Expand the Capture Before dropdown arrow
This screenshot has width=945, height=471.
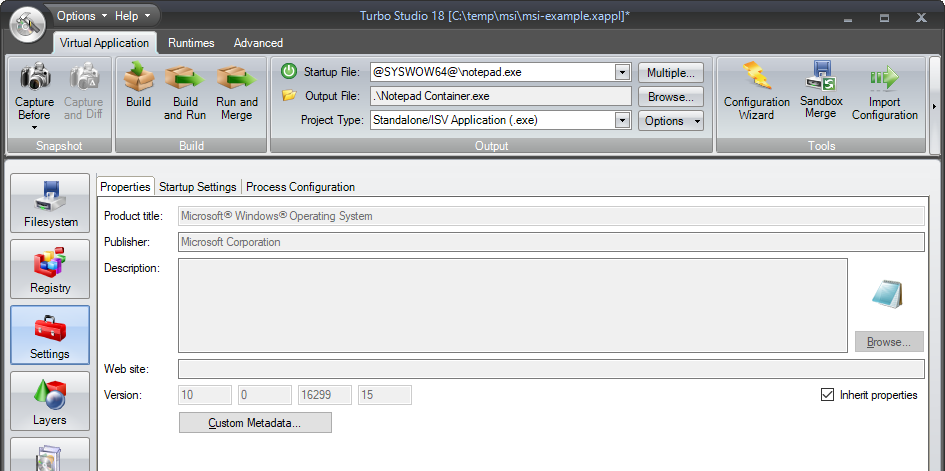pos(34,128)
